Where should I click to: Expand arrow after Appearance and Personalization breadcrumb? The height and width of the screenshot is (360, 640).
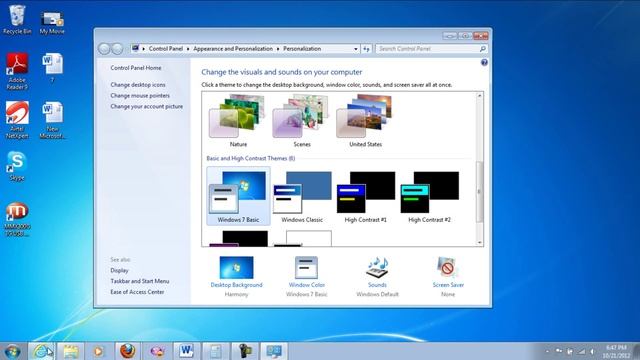278,49
